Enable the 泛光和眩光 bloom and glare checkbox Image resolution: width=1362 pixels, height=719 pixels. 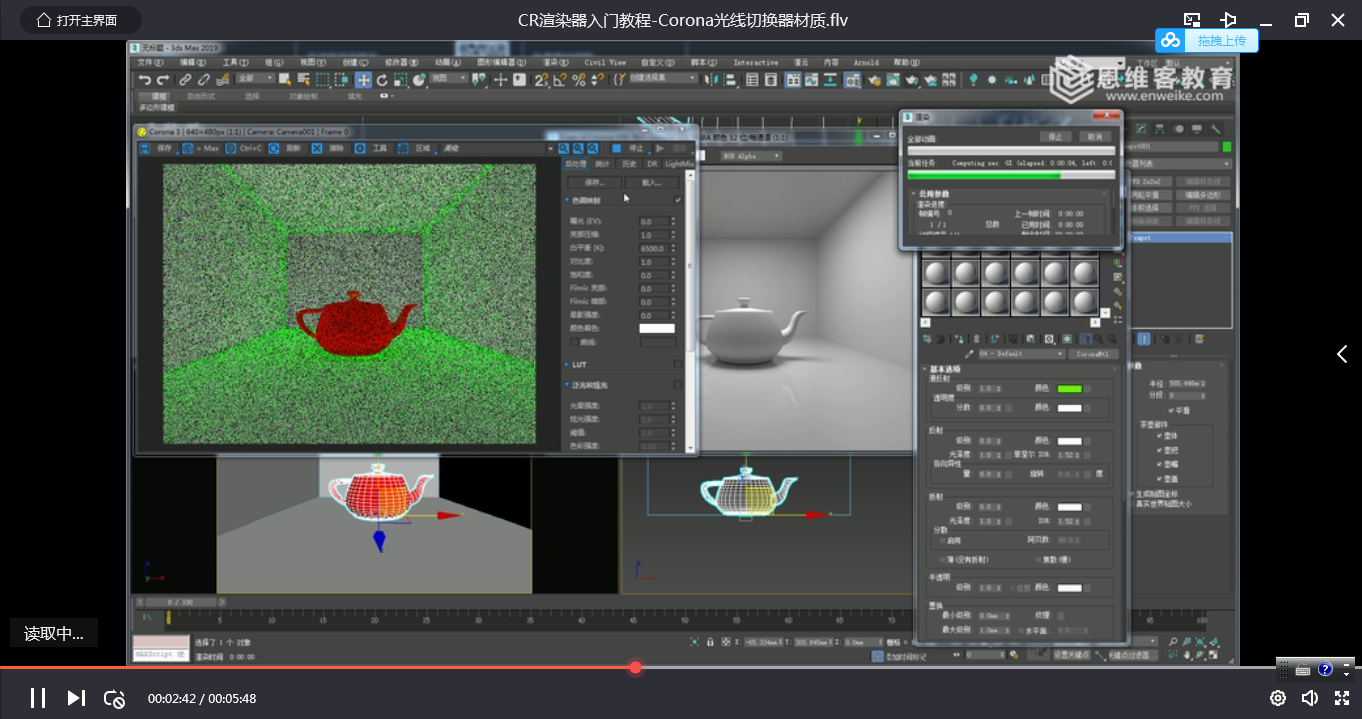678,385
